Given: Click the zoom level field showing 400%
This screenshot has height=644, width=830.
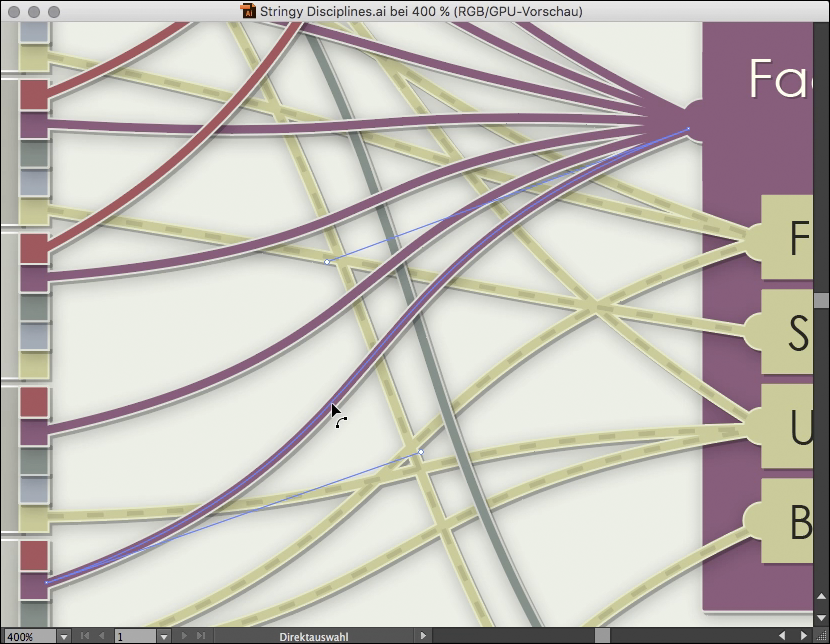Looking at the screenshot, I should 30,637.
